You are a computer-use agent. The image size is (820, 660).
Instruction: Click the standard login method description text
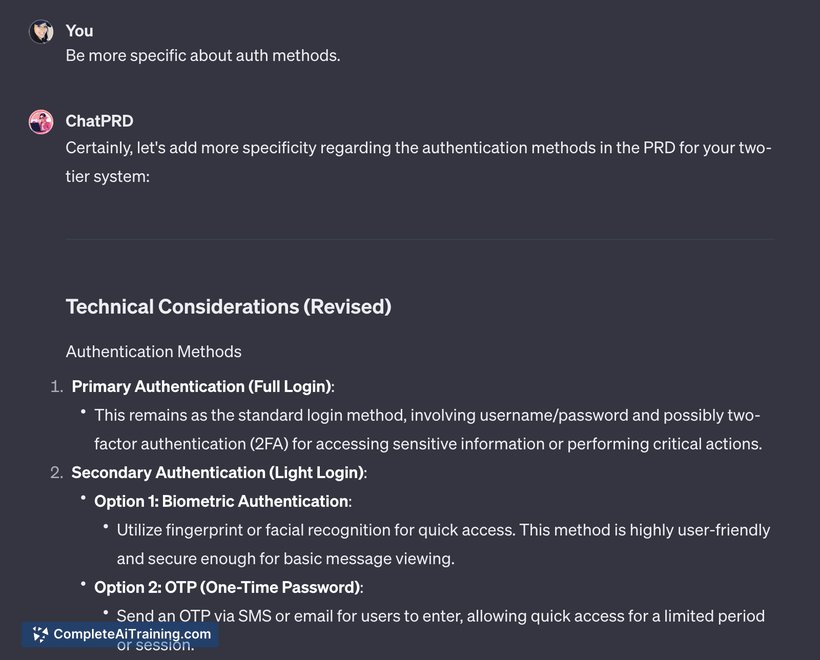tap(428, 429)
